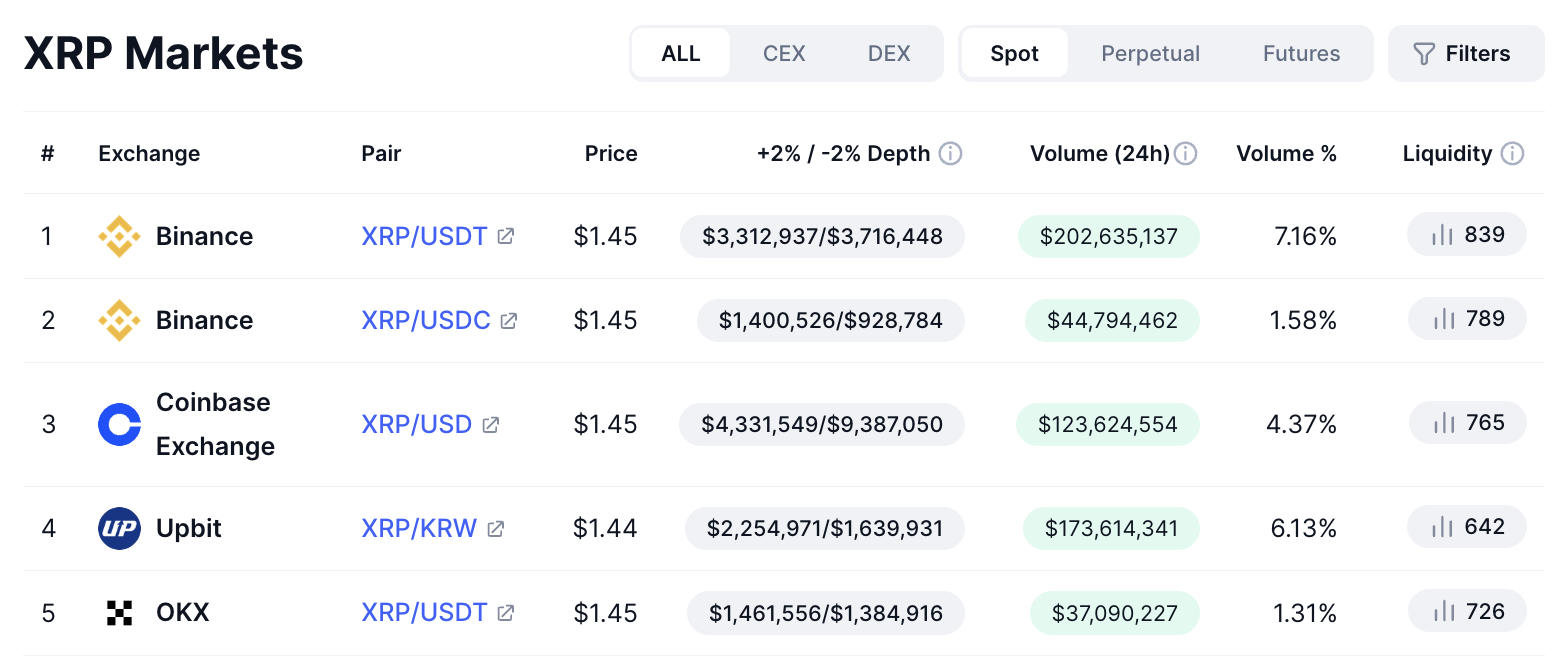1556x672 pixels.
Task: Click the external link icon next to XRP/KRW
Action: point(496,528)
